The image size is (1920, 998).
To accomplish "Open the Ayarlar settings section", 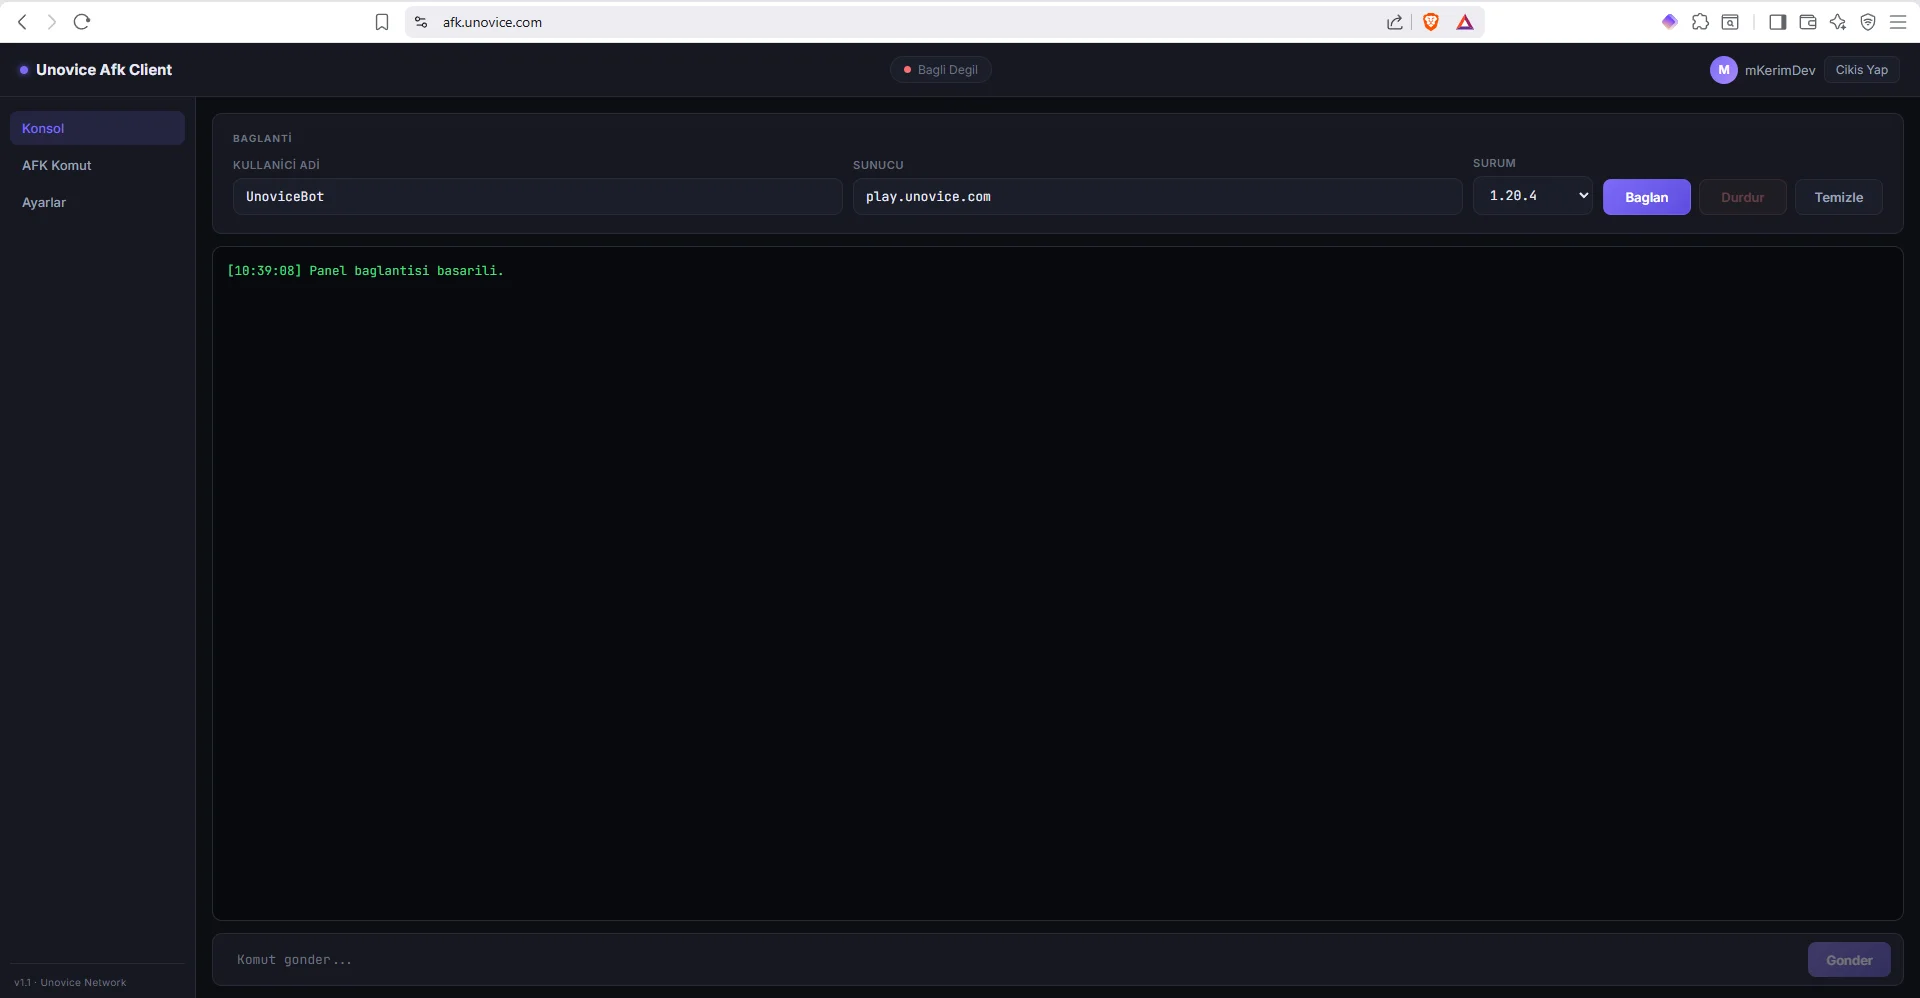I will [x=97, y=202].
